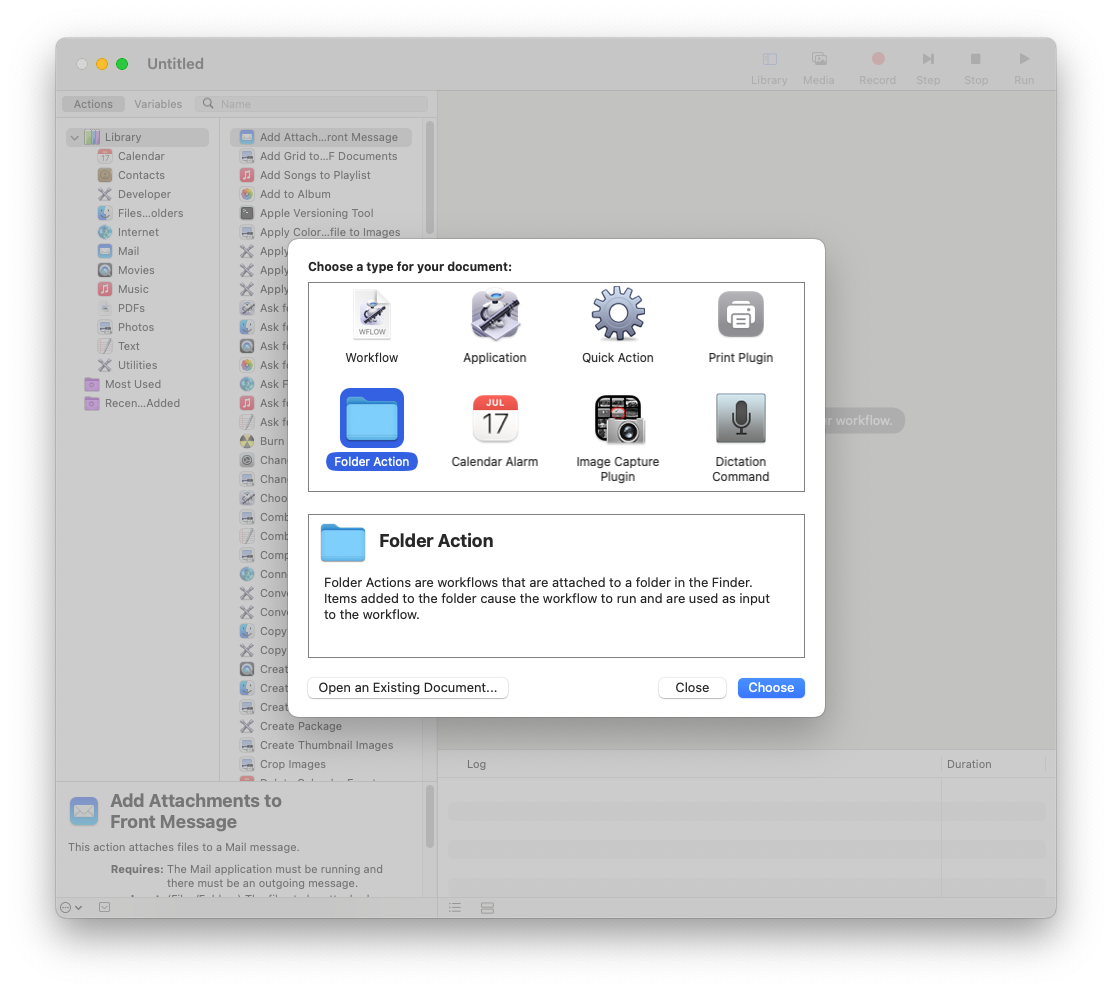Switch to the Variables tab

pos(157,103)
